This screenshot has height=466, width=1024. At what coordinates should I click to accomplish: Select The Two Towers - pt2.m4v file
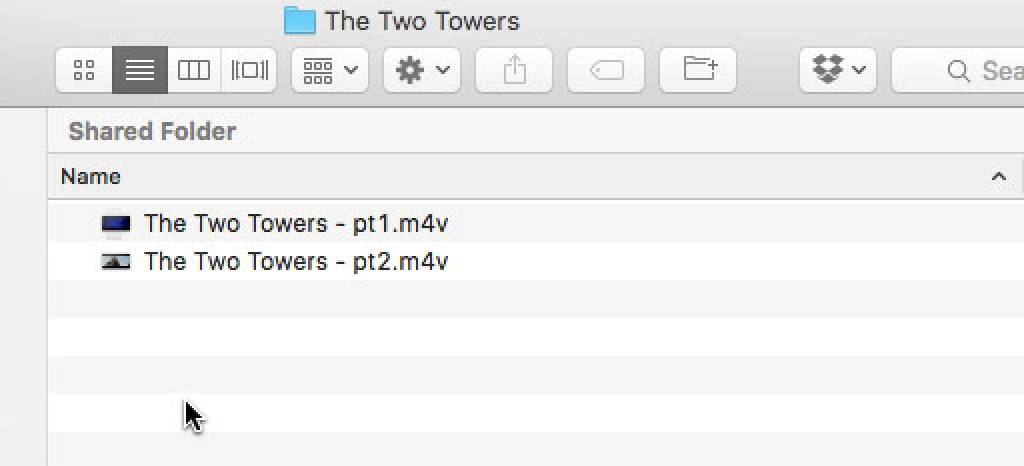[x=296, y=262]
